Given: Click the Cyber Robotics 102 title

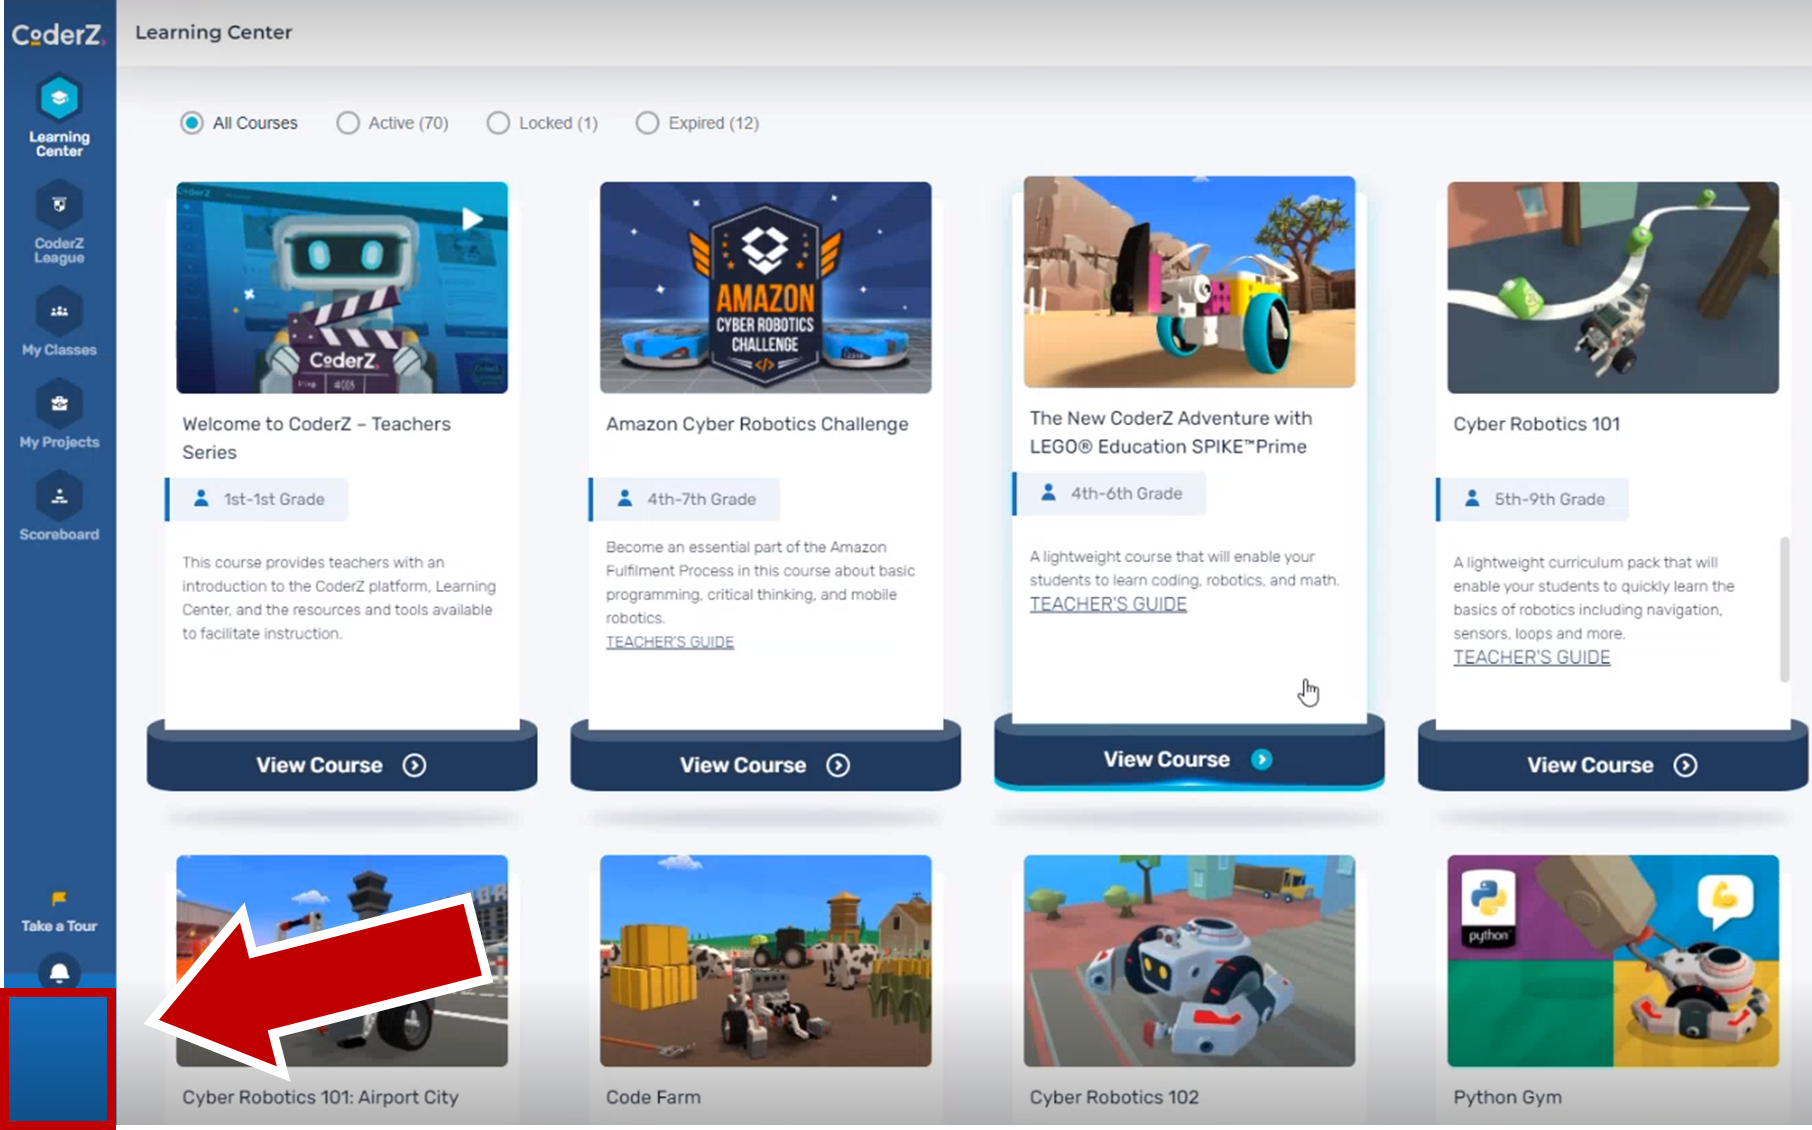Looking at the screenshot, I should click(x=1114, y=1097).
